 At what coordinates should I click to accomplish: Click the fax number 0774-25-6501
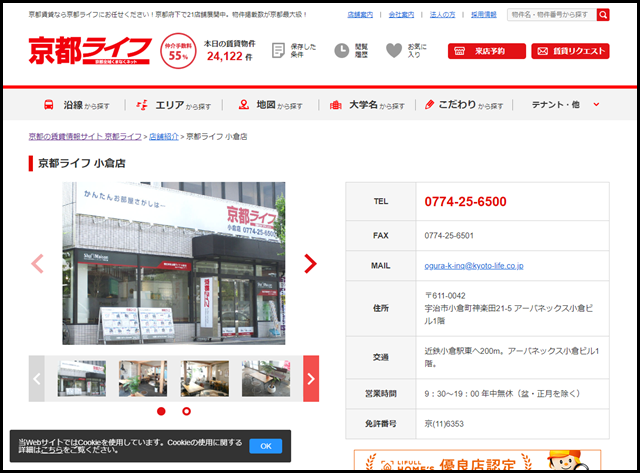click(449, 235)
